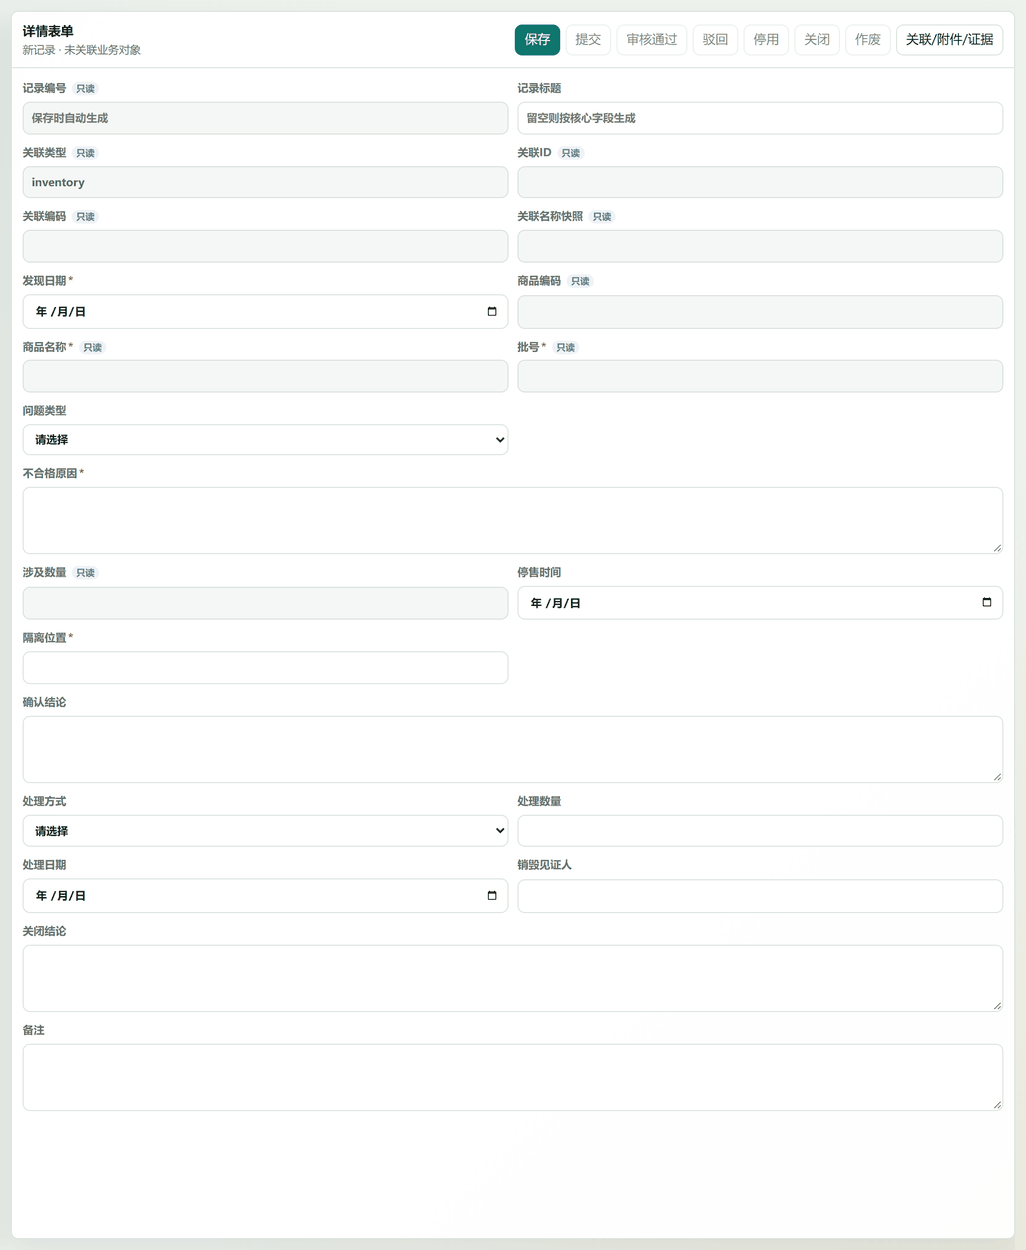The image size is (1026, 1250).
Task: Click the 新记录 · 未关联业务对象 subtitle
Action: 82,50
